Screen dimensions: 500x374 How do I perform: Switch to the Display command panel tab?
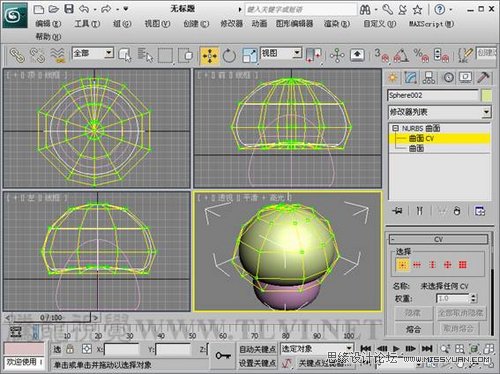[x=465, y=78]
